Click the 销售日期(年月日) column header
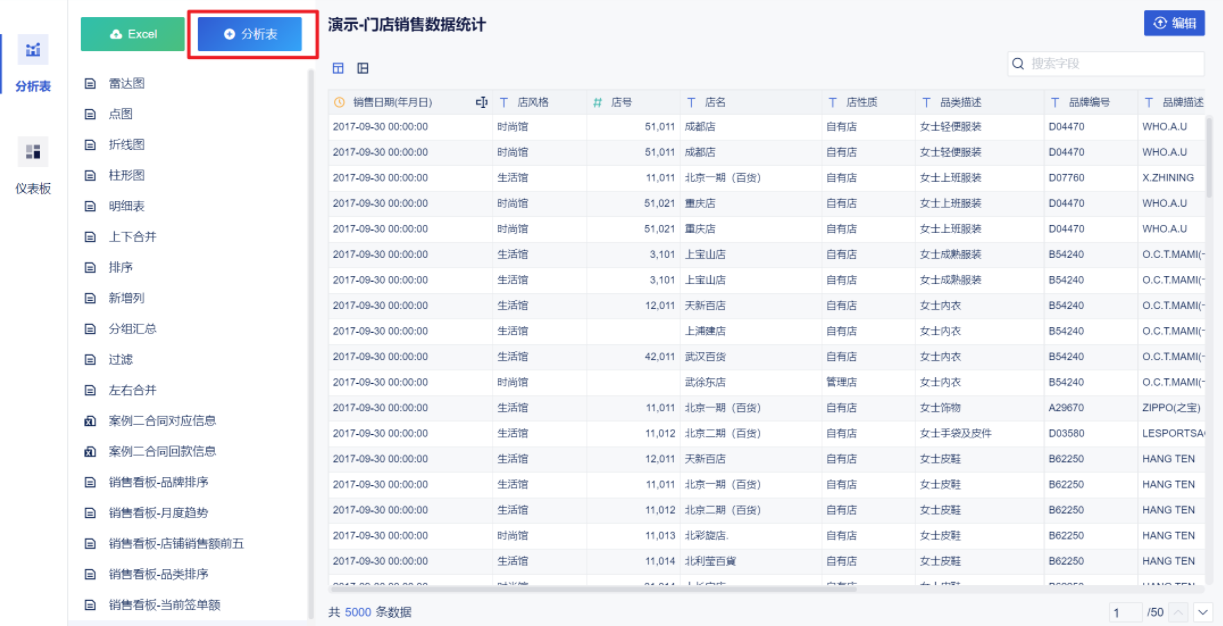1223x626 pixels. (410, 102)
